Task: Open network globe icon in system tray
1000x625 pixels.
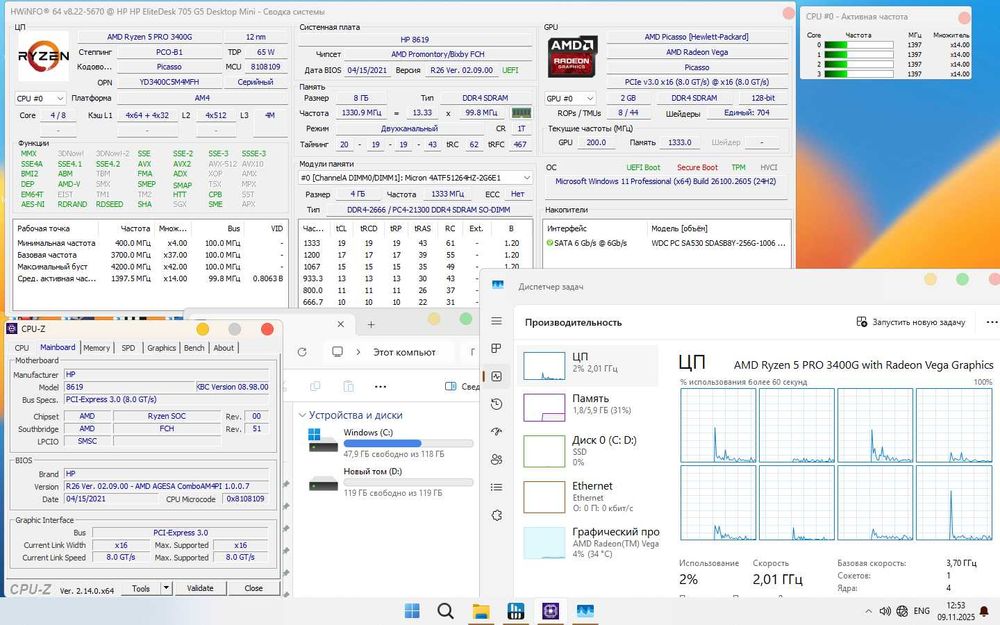Action: coord(902,611)
